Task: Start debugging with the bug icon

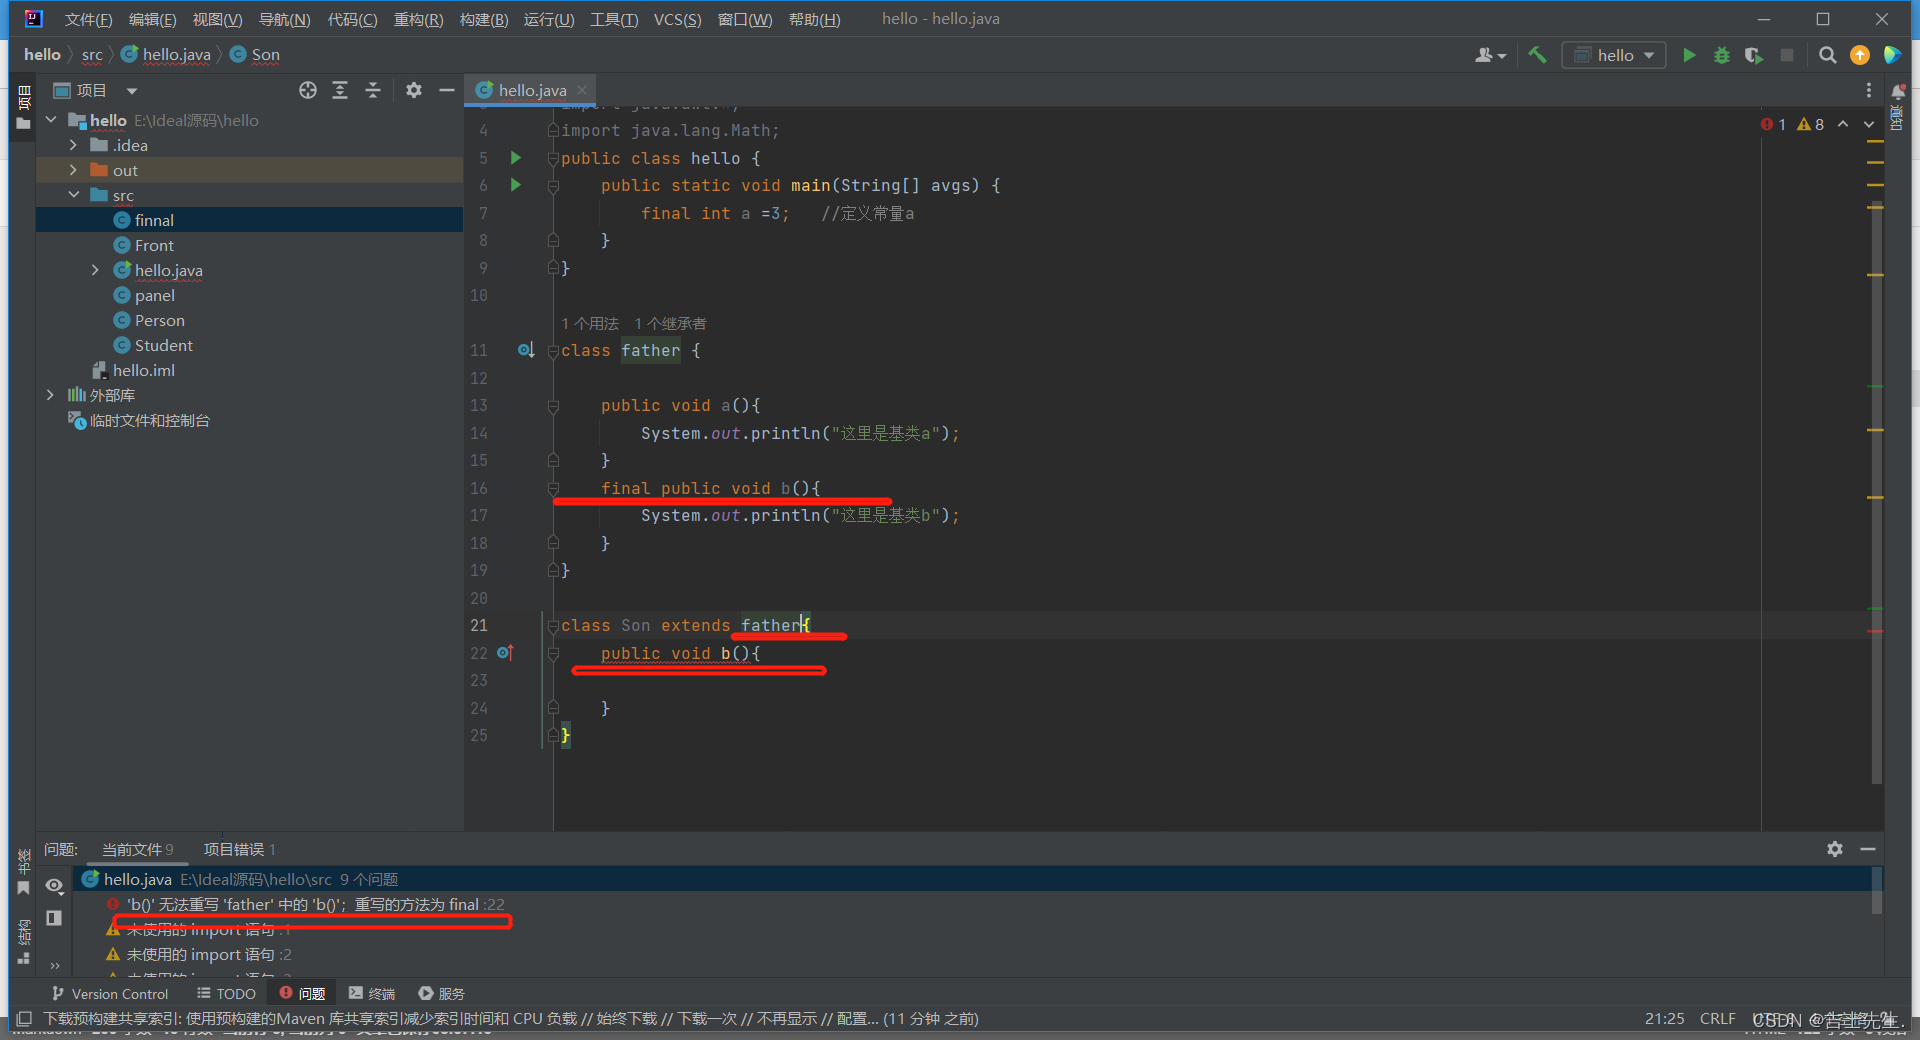Action: (x=1721, y=55)
